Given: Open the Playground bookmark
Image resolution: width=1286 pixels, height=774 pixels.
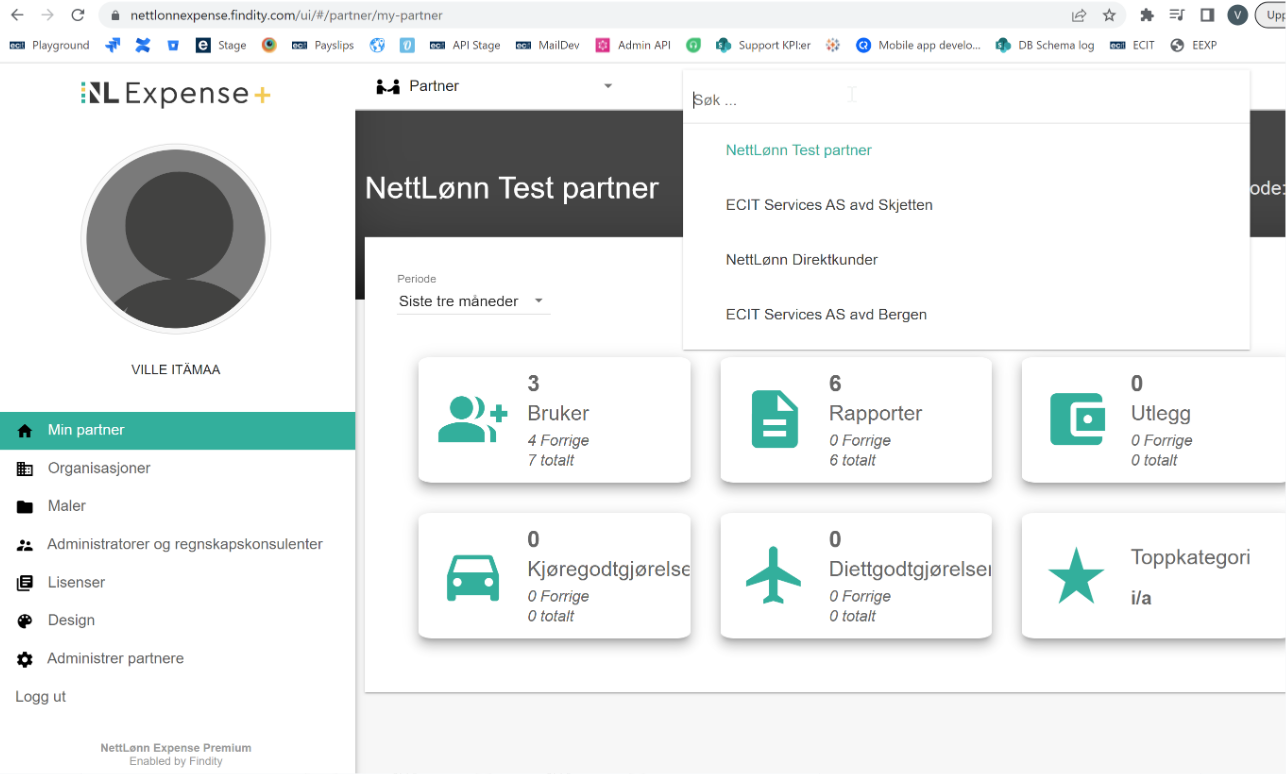Looking at the screenshot, I should coord(50,45).
